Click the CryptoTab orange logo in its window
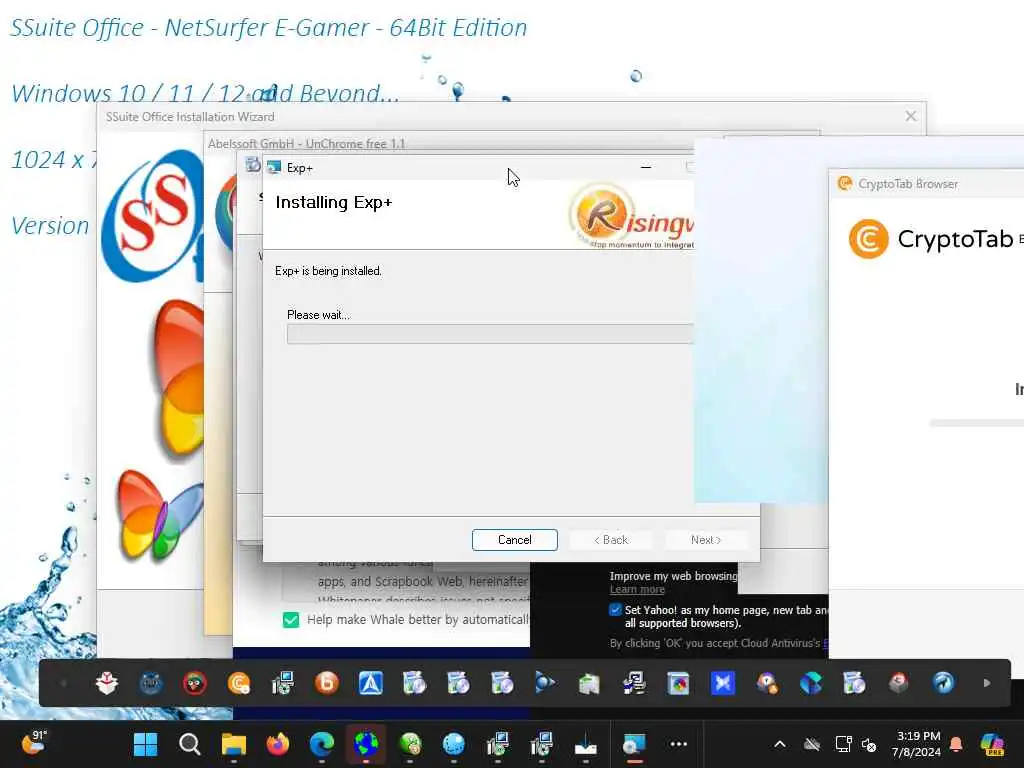This screenshot has height=768, width=1024. (x=868, y=239)
